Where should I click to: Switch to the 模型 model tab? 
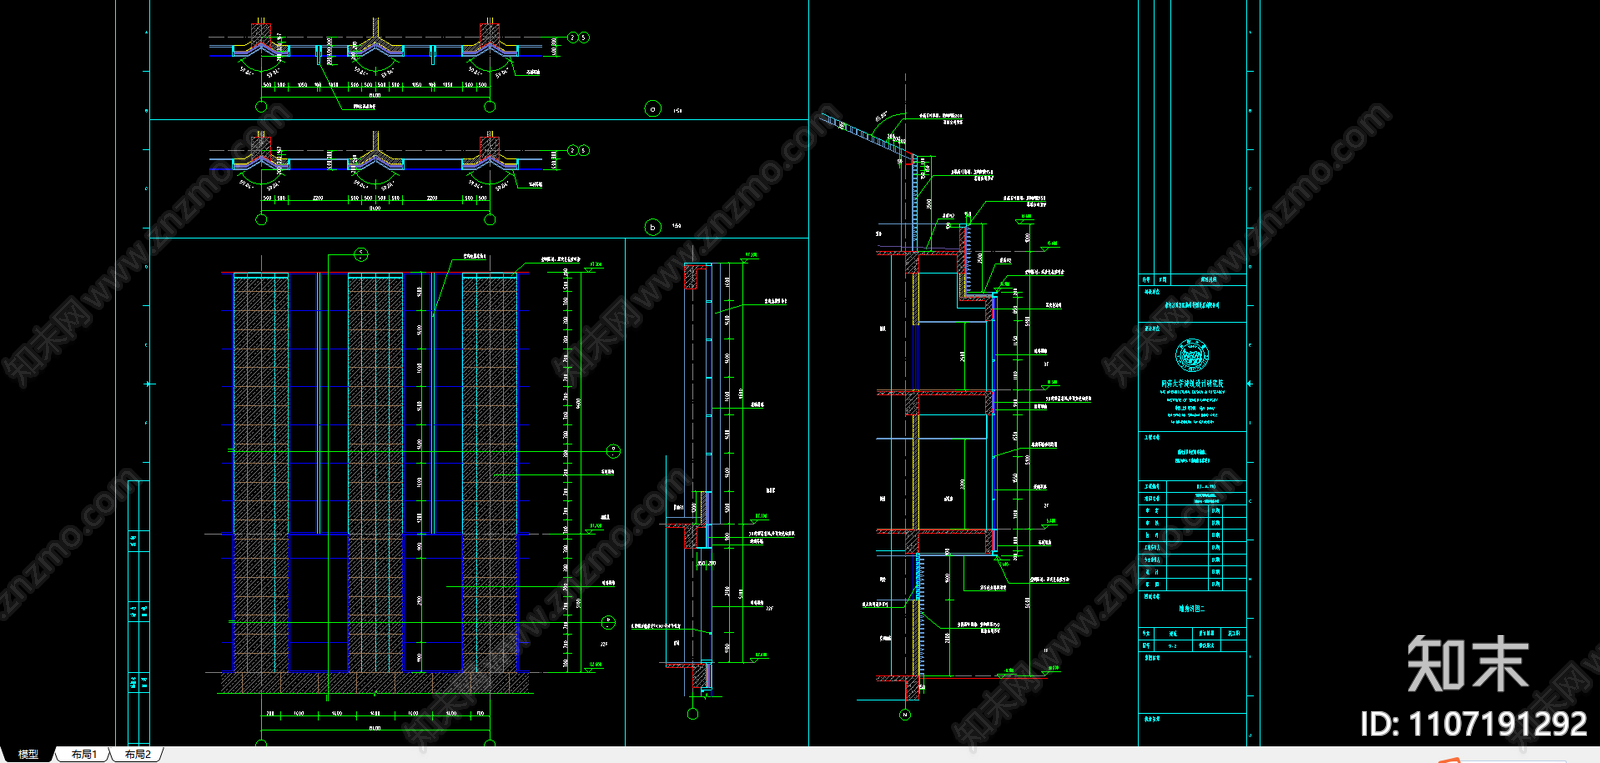click(28, 754)
